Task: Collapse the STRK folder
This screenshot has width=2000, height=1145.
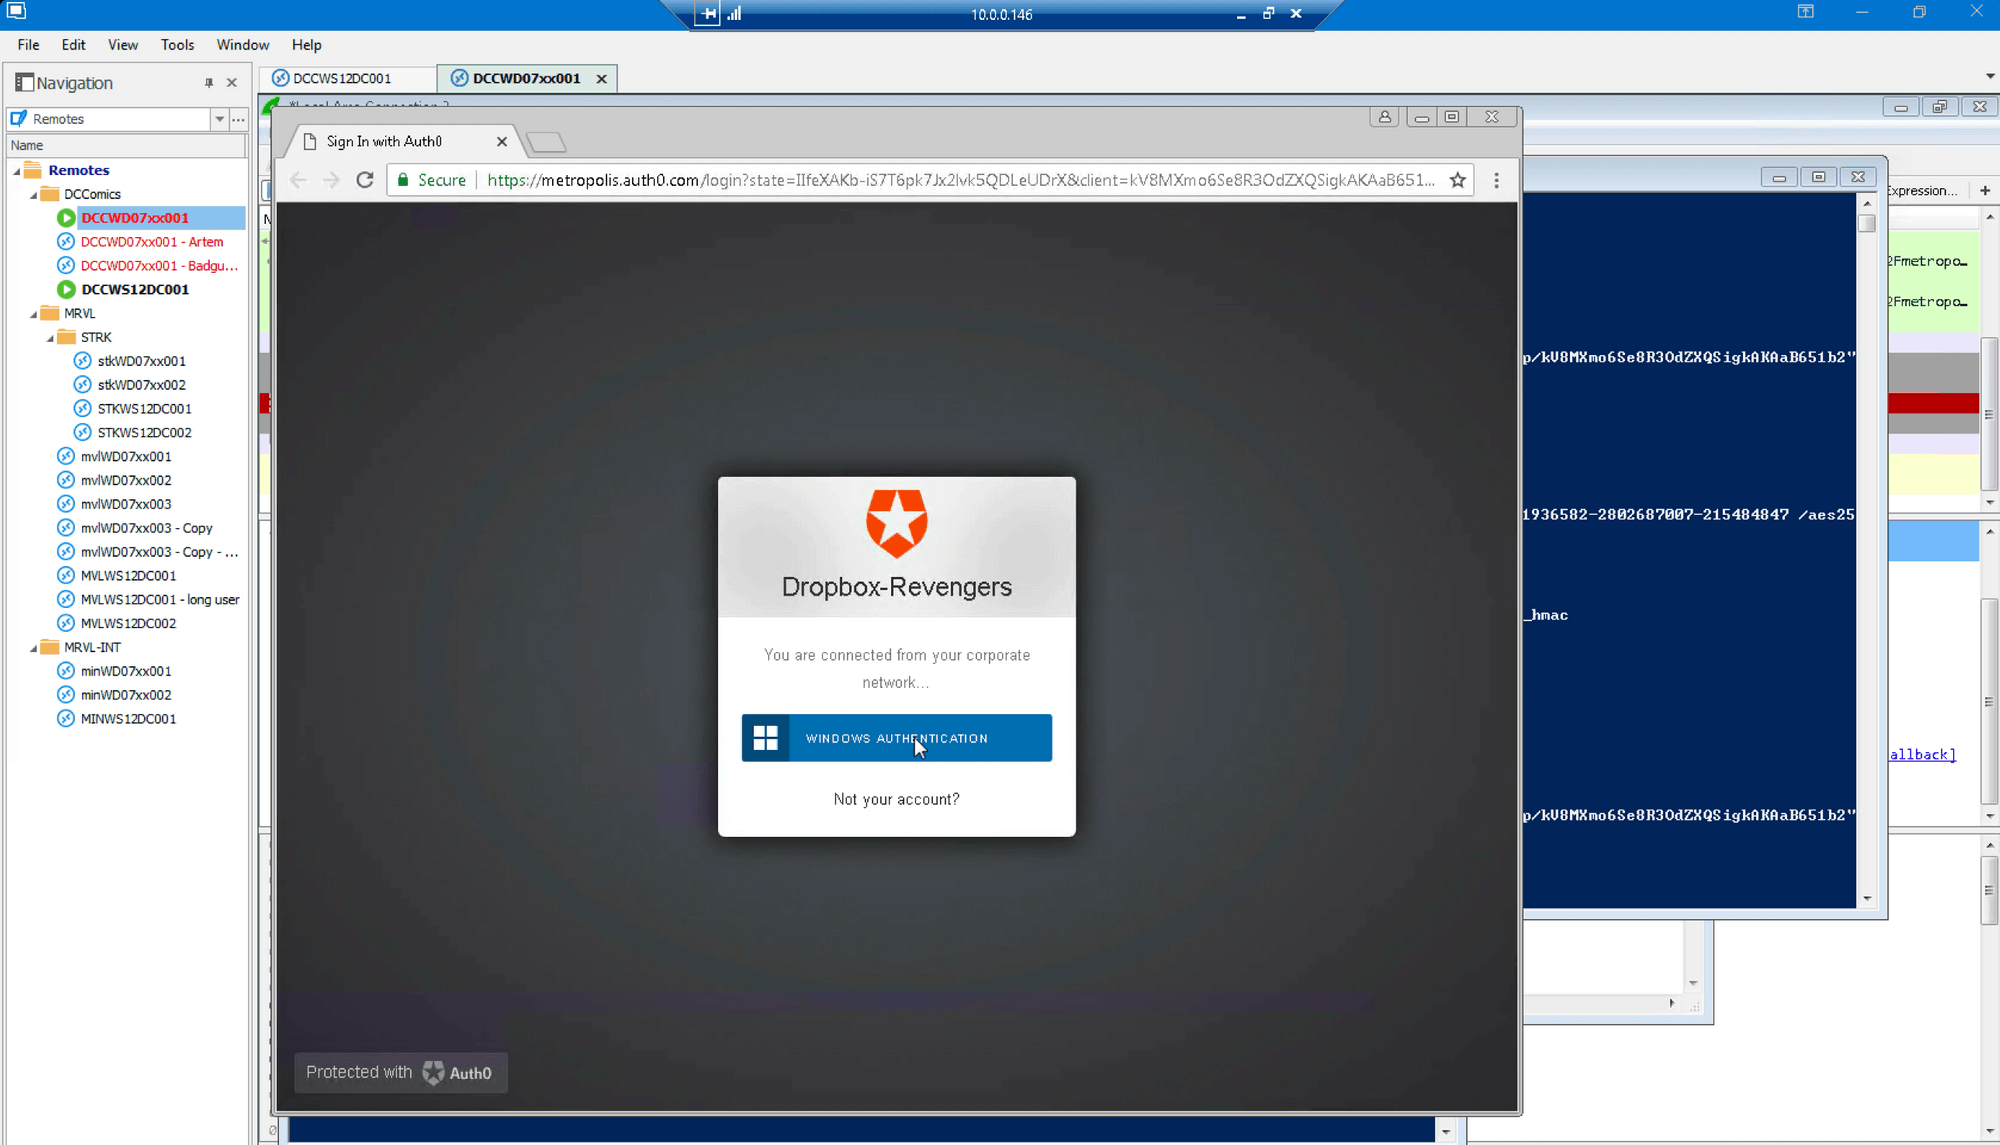Action: (50, 338)
